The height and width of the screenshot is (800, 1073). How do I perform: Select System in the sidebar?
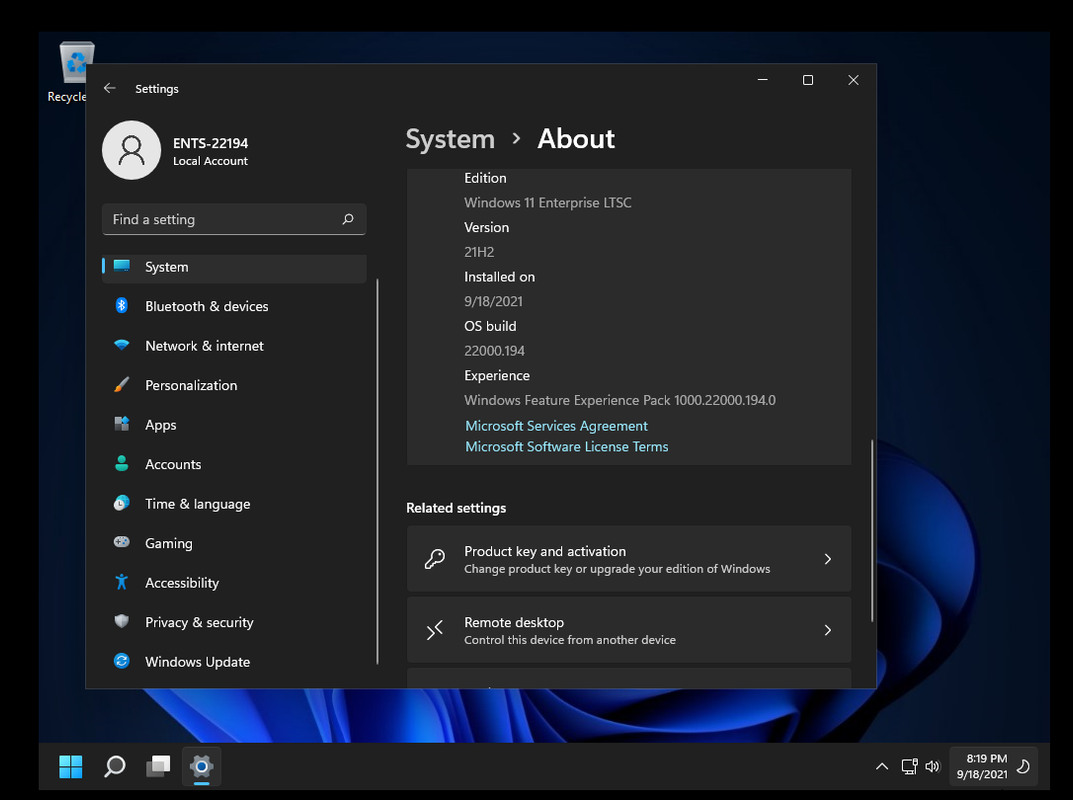(x=166, y=267)
